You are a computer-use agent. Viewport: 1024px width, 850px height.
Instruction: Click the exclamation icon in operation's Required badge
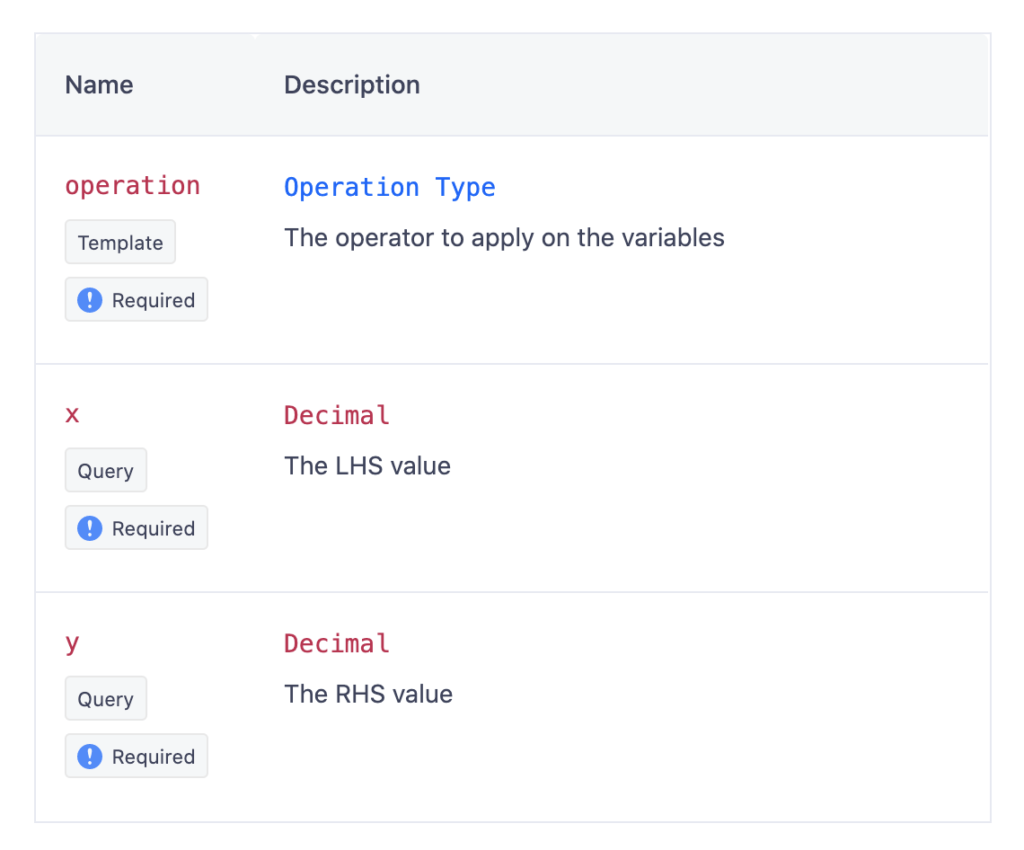[x=89, y=299]
